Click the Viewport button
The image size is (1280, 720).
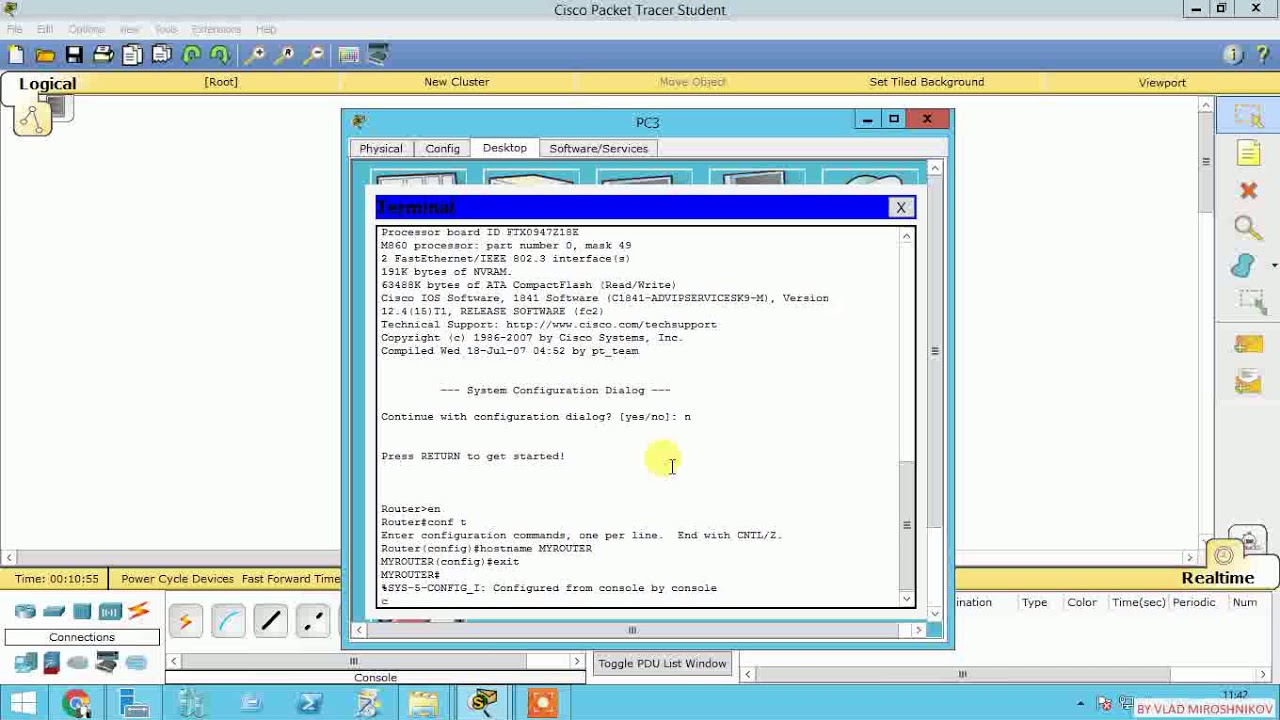pyautogui.click(x=1162, y=83)
